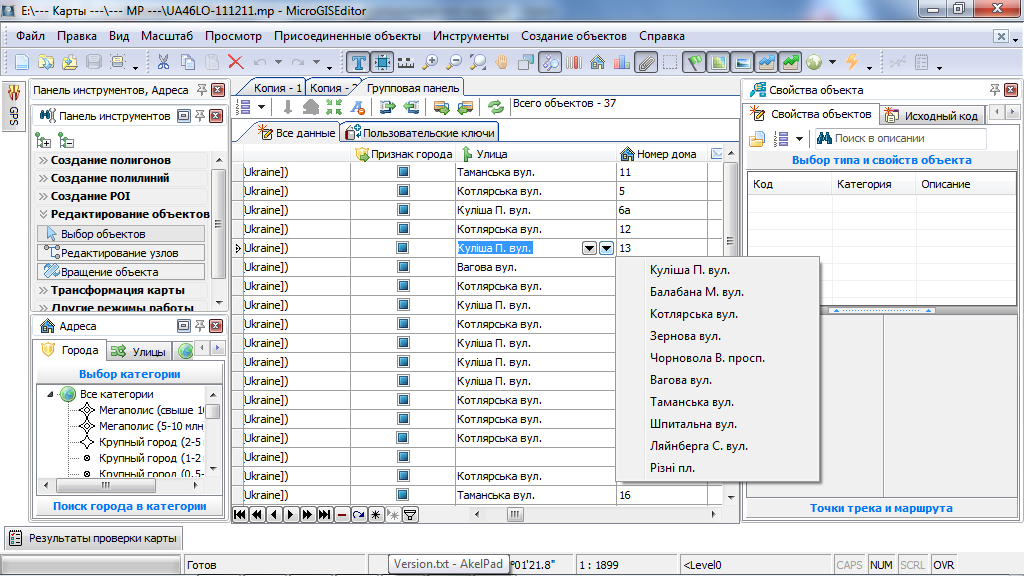Click the green refresh icon in group panel
Image resolution: width=1024 pixels, height=576 pixels.
(x=496, y=107)
